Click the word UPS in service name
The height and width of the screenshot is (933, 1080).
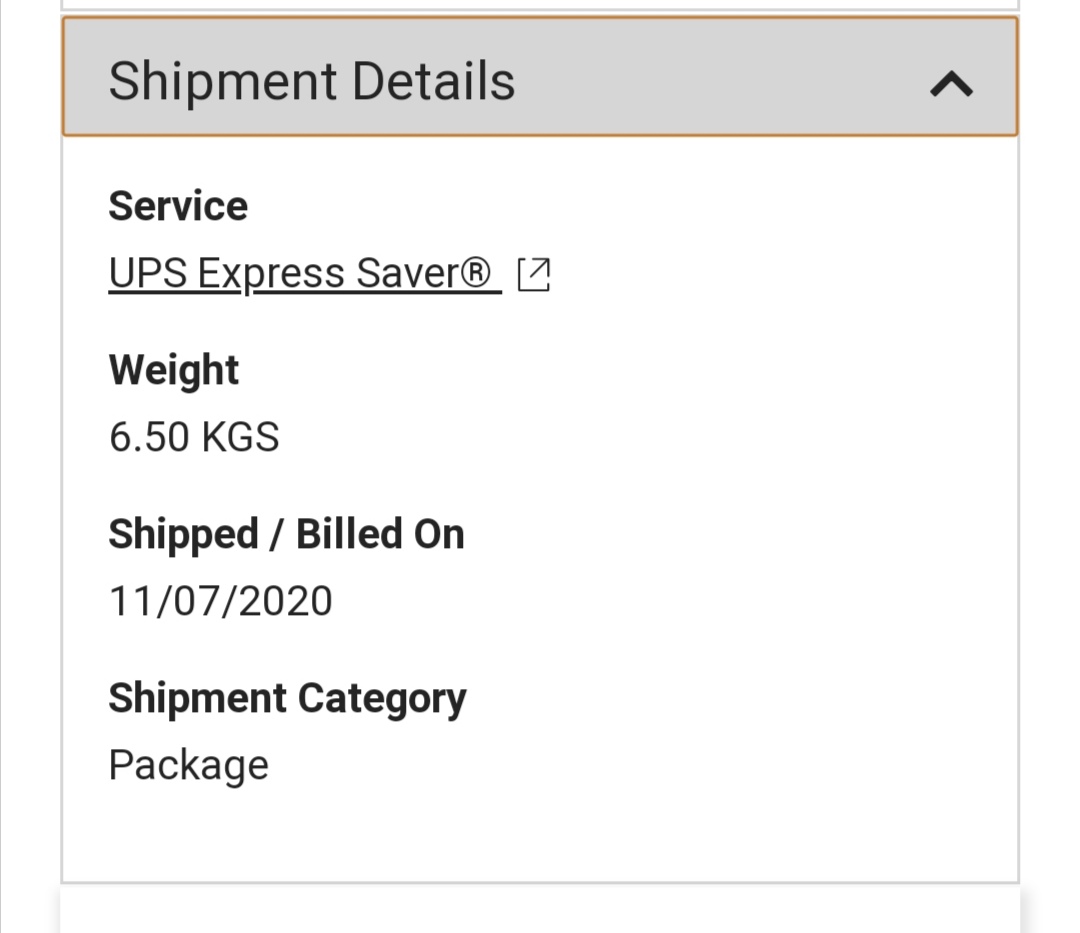tap(148, 273)
